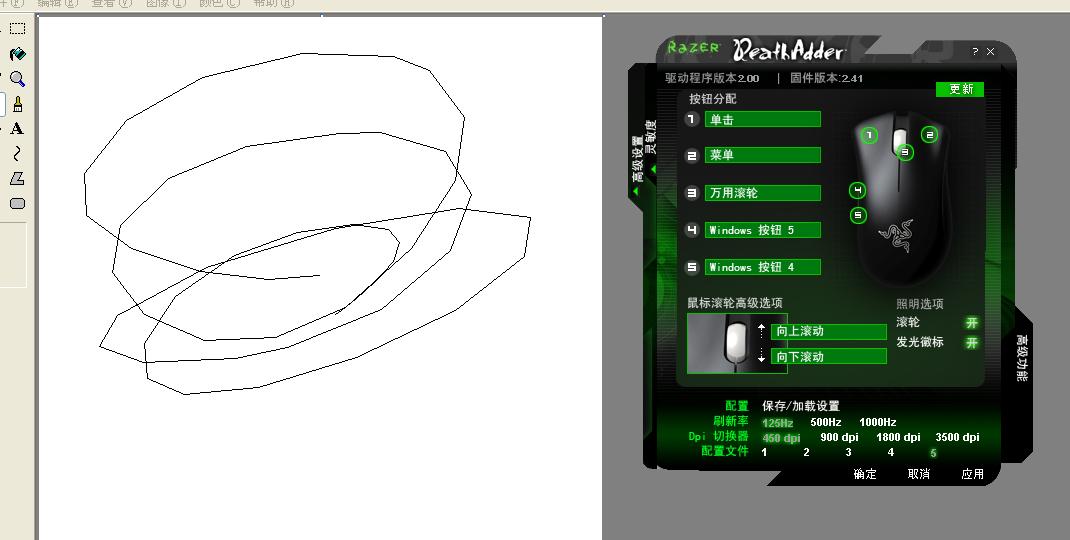This screenshot has height=540, width=1070.
Task: Toggle the 滚轮 scroll wheel lighting switch
Action: point(972,322)
